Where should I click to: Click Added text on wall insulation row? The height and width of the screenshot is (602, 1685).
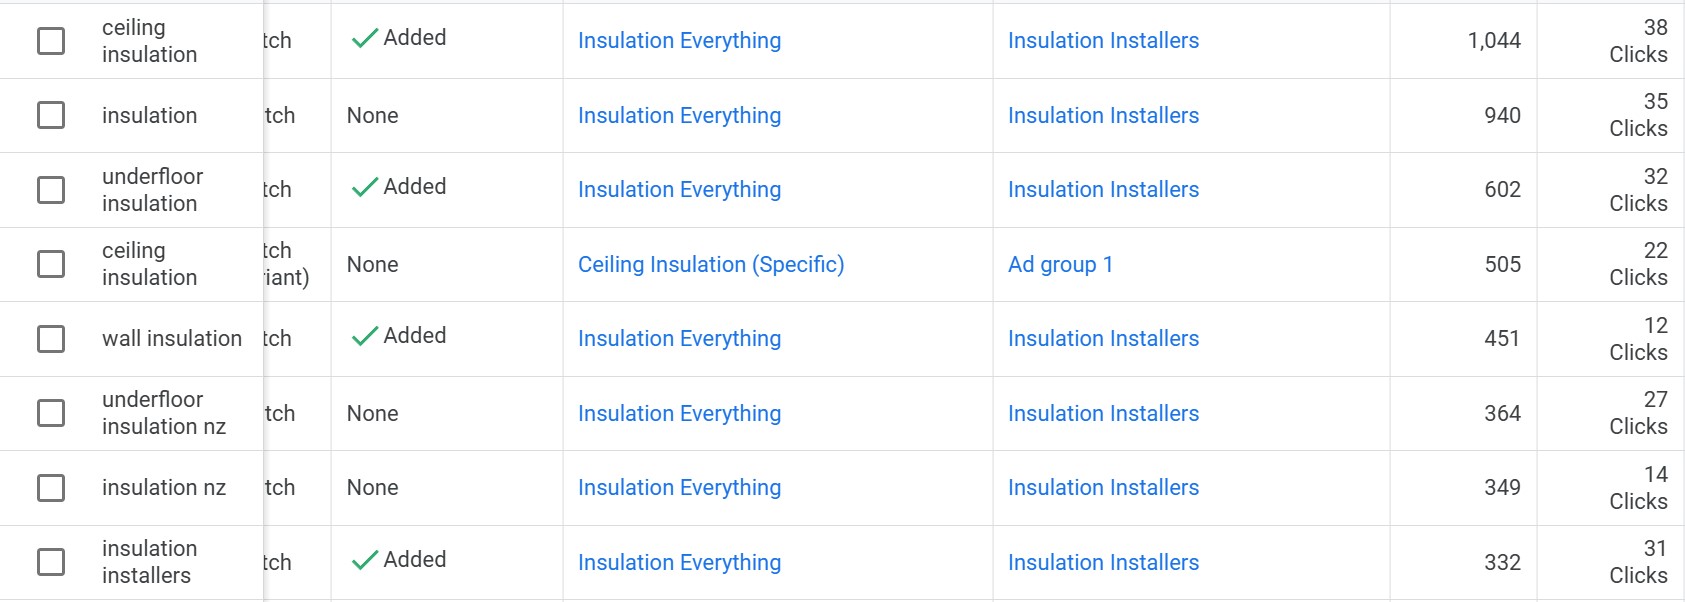tap(418, 336)
